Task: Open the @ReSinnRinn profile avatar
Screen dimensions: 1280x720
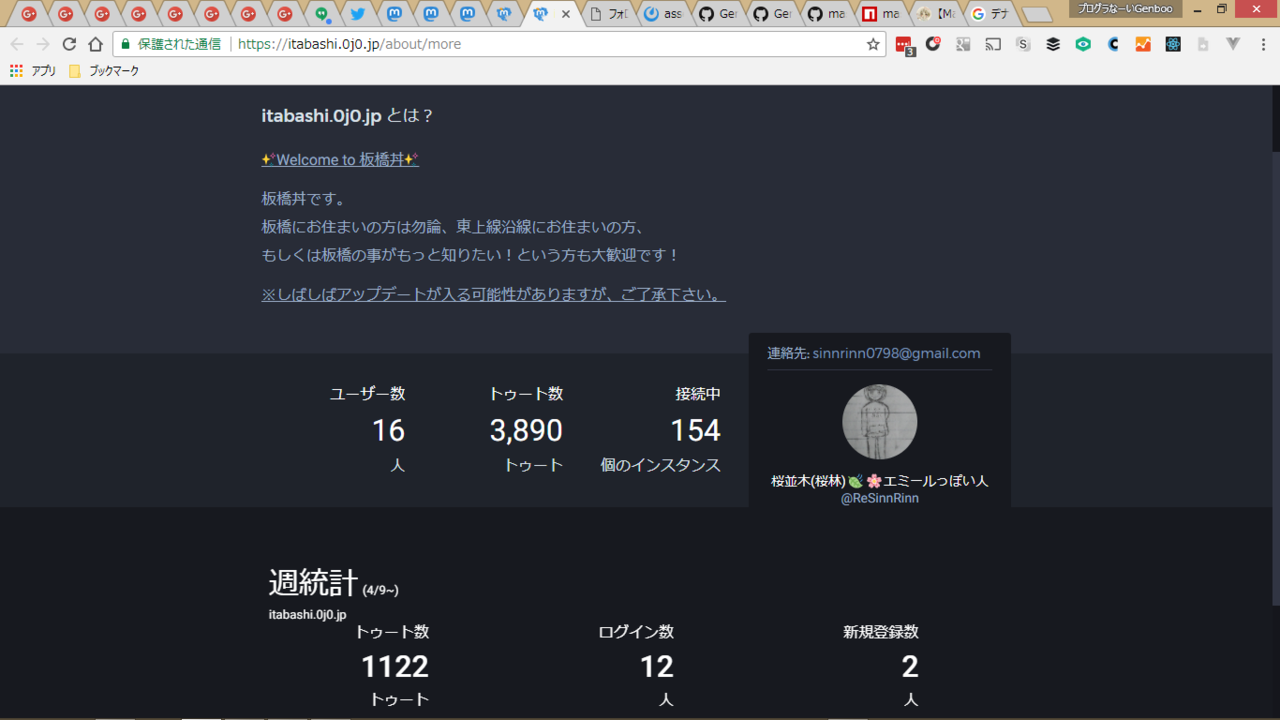Action: click(x=879, y=421)
